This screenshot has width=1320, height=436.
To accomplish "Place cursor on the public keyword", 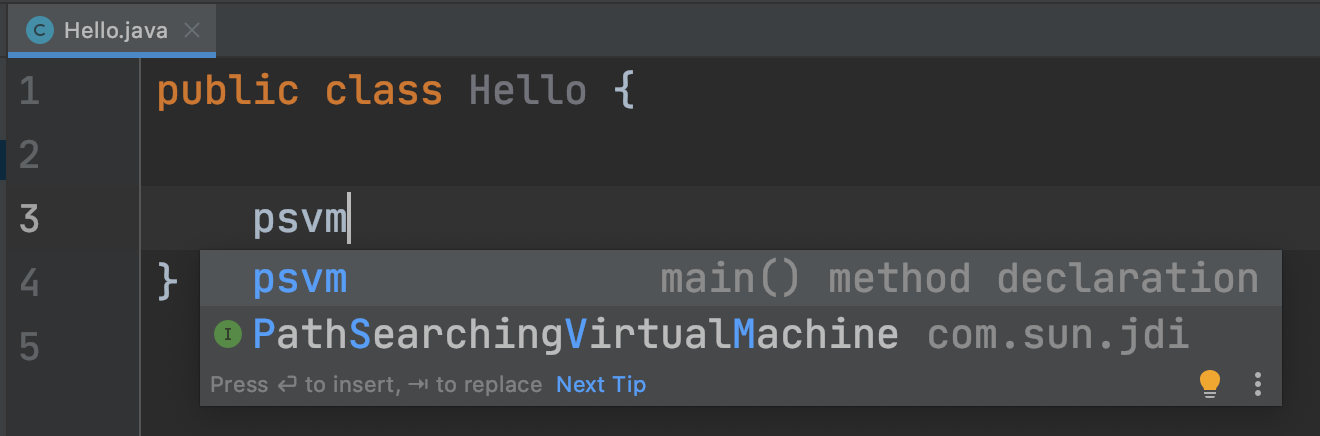I will [228, 92].
